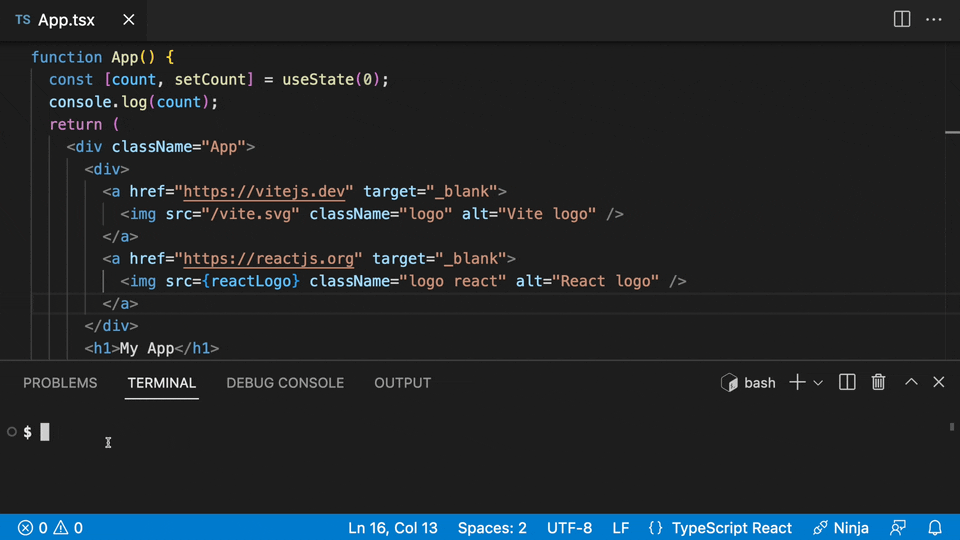Open the DEBUG CONSOLE tab
960x540 pixels.
pyautogui.click(x=285, y=383)
